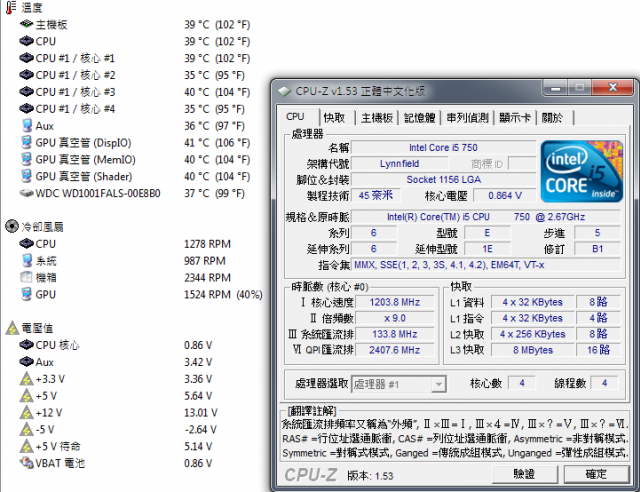Click the Socket 1156 LGA field

[443, 180]
